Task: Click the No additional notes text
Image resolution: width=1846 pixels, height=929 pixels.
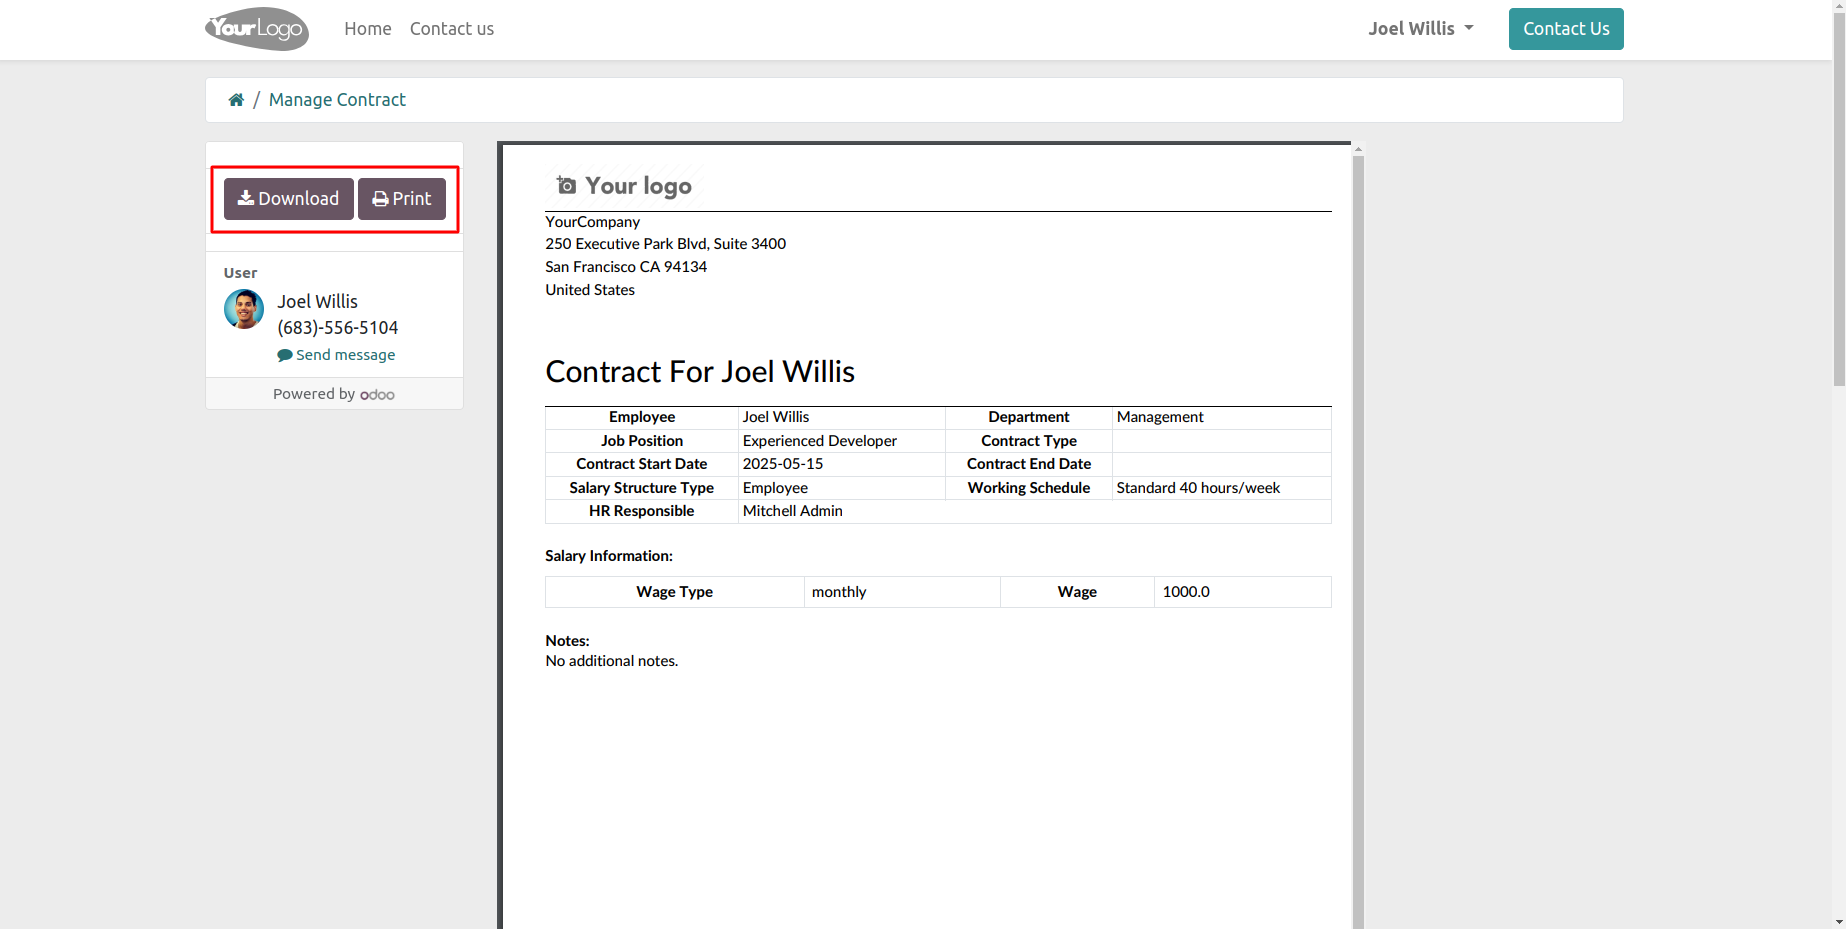Action: coord(612,661)
